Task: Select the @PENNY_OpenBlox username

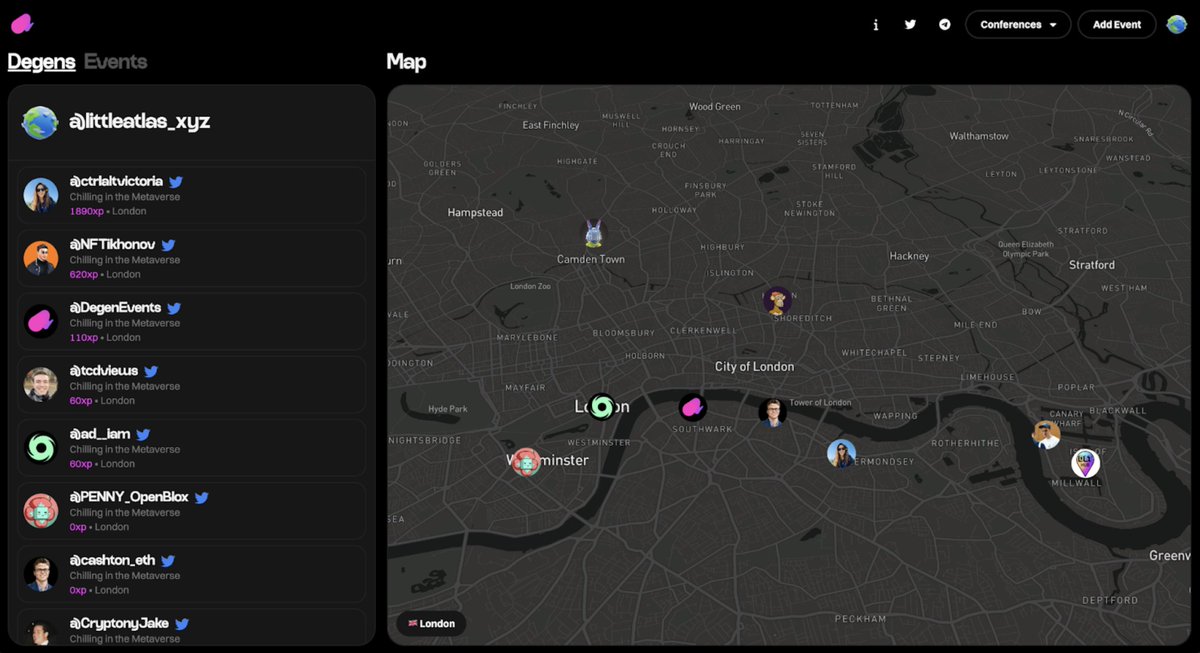Action: [x=129, y=497]
